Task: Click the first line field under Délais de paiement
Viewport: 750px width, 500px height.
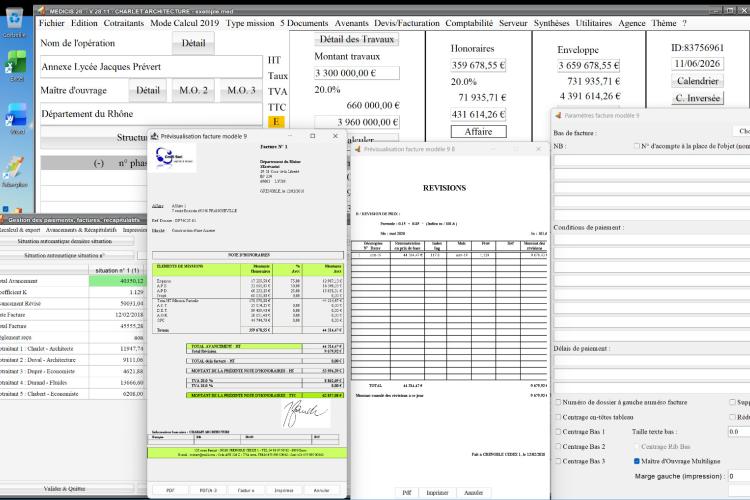Action: click(x=652, y=360)
